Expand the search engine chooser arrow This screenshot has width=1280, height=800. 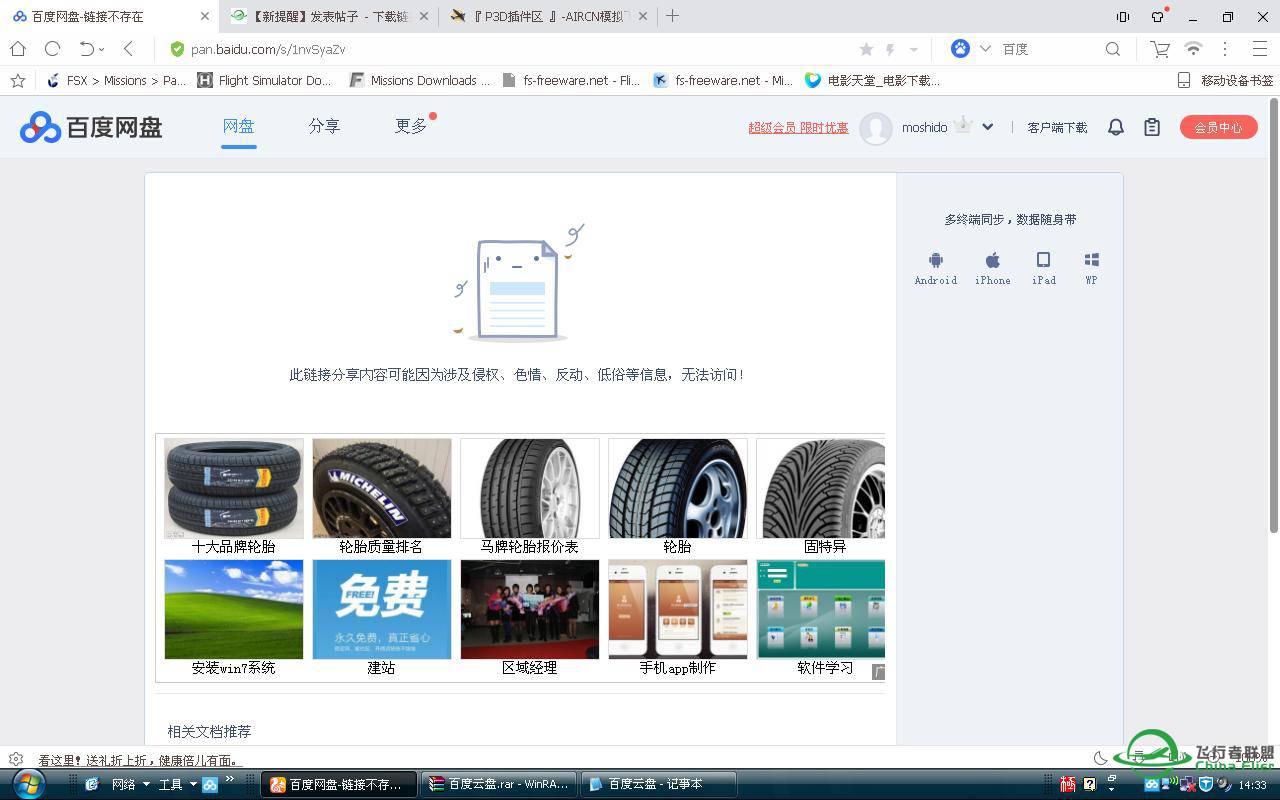pyautogui.click(x=985, y=48)
